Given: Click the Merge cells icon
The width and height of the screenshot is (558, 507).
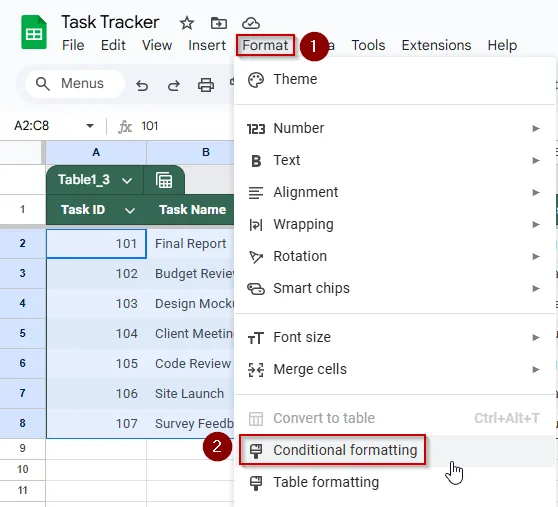Looking at the screenshot, I should coord(256,370).
